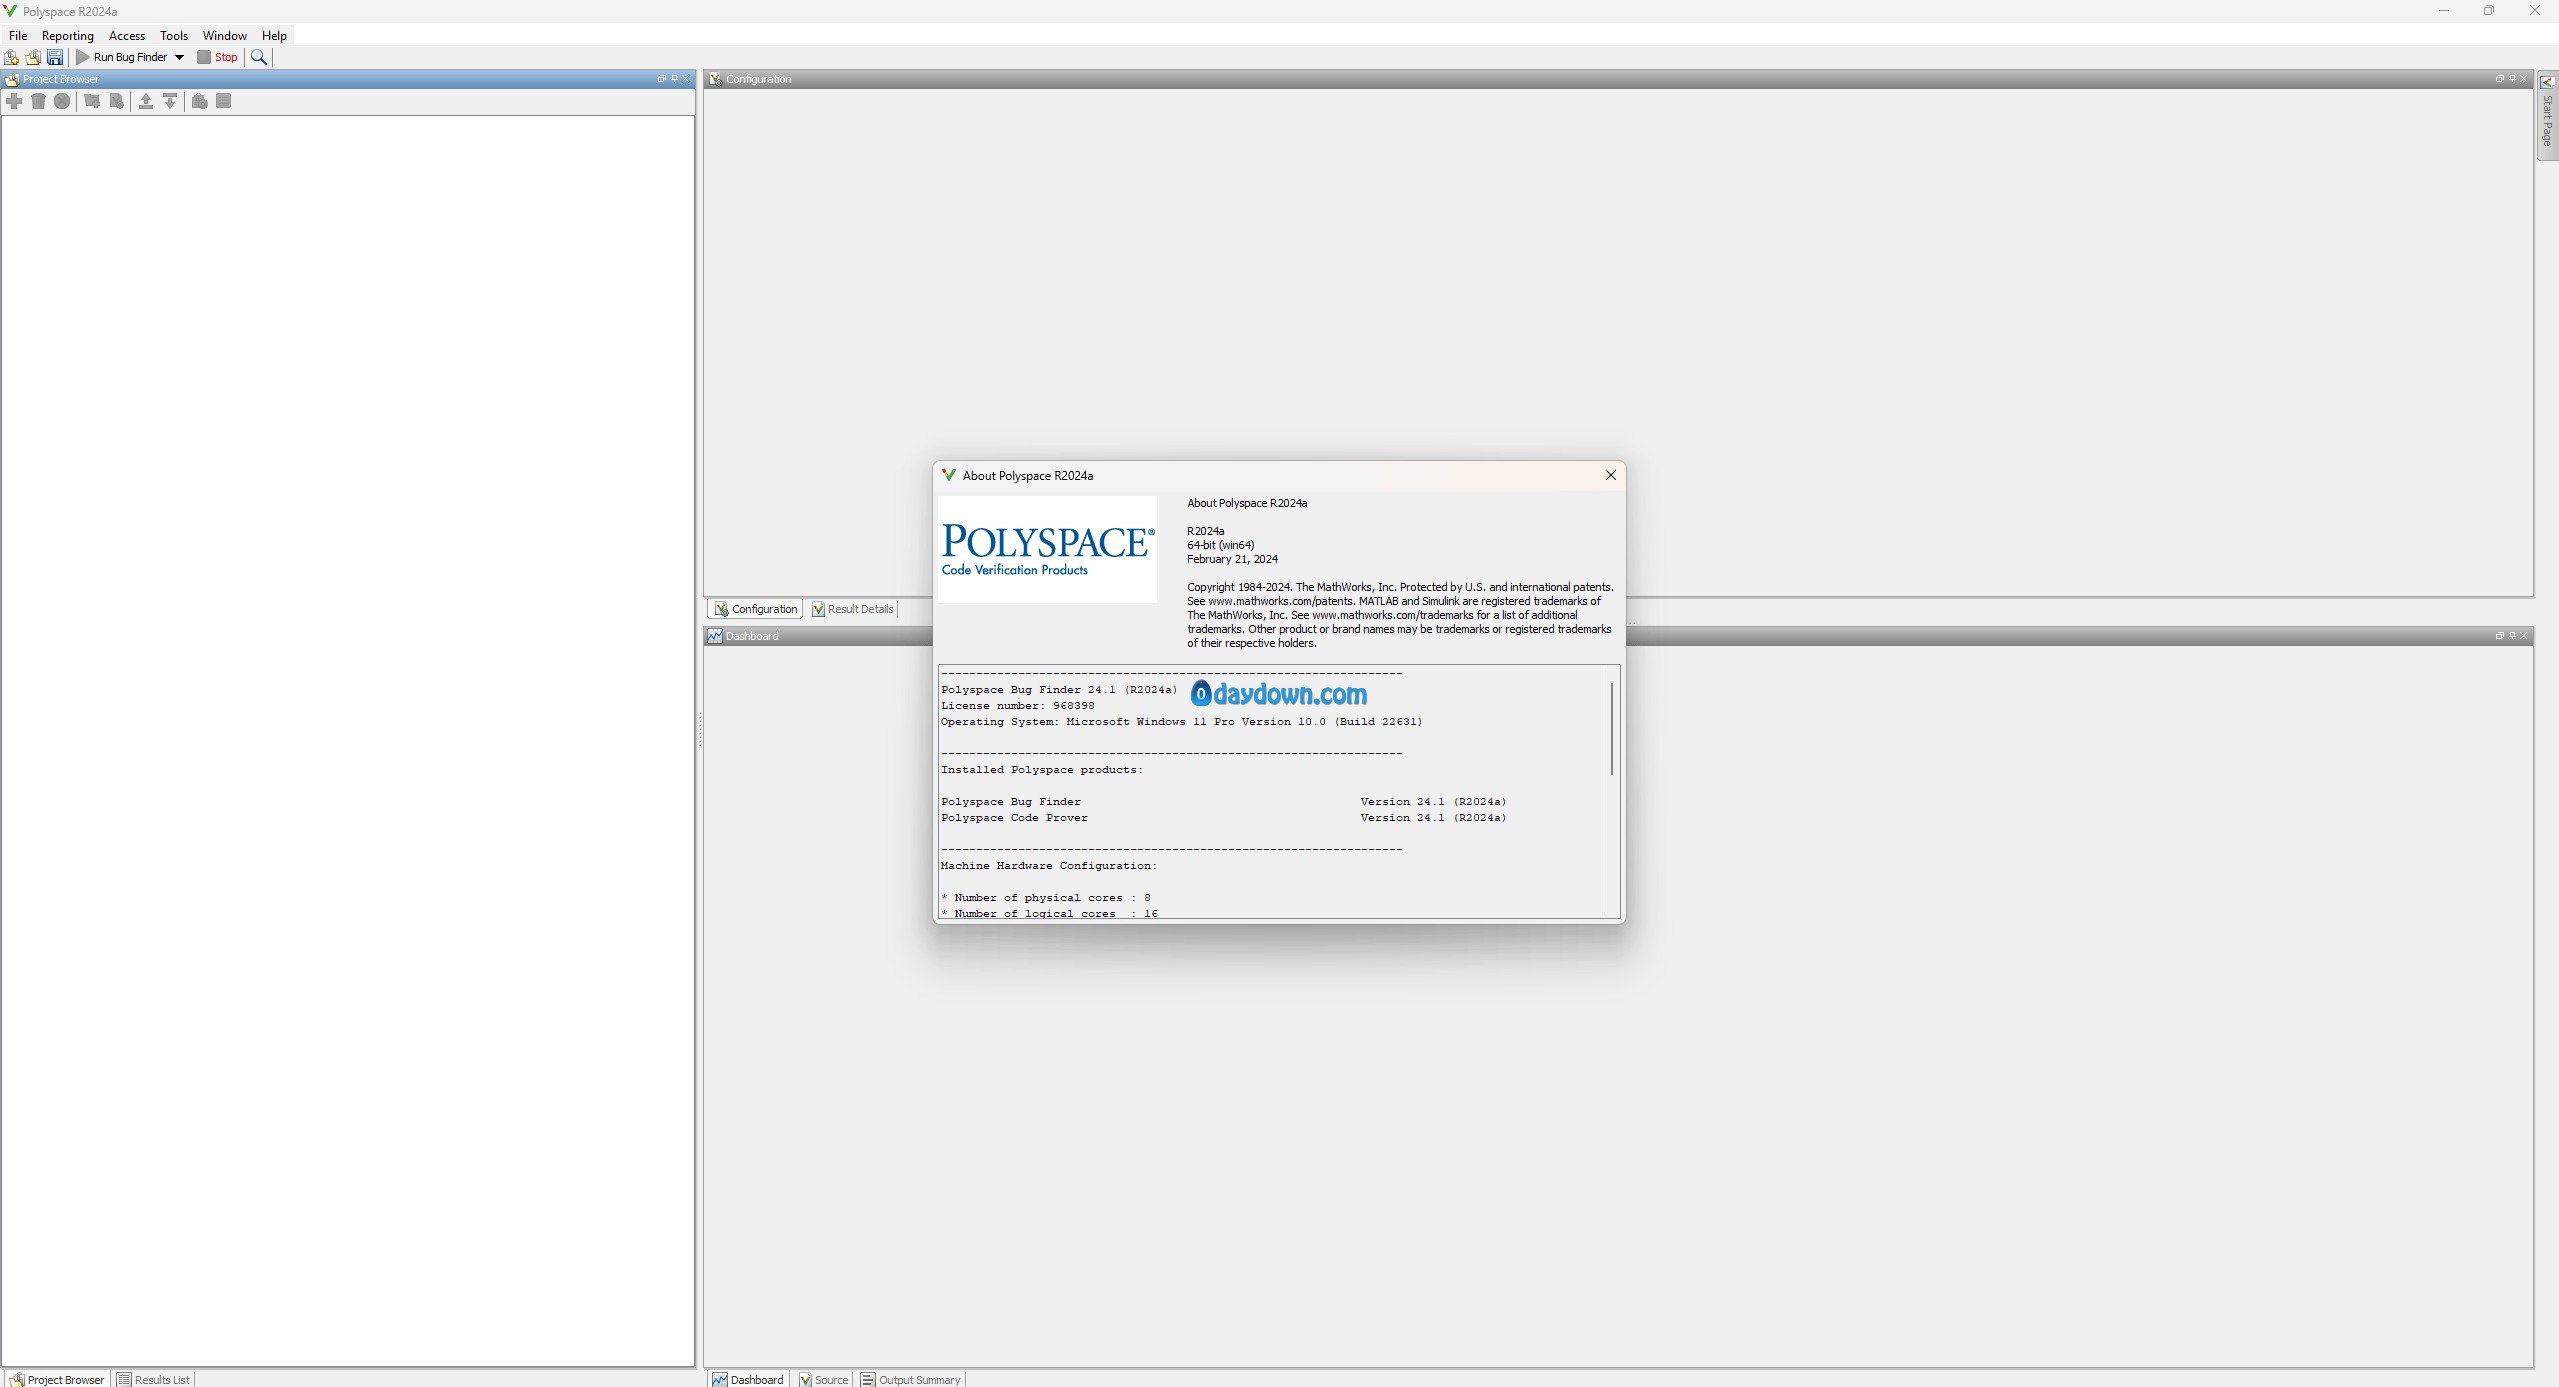Click the 'Number of physical cores : 8' line
Image resolution: width=2559 pixels, height=1387 pixels.
(1046, 897)
